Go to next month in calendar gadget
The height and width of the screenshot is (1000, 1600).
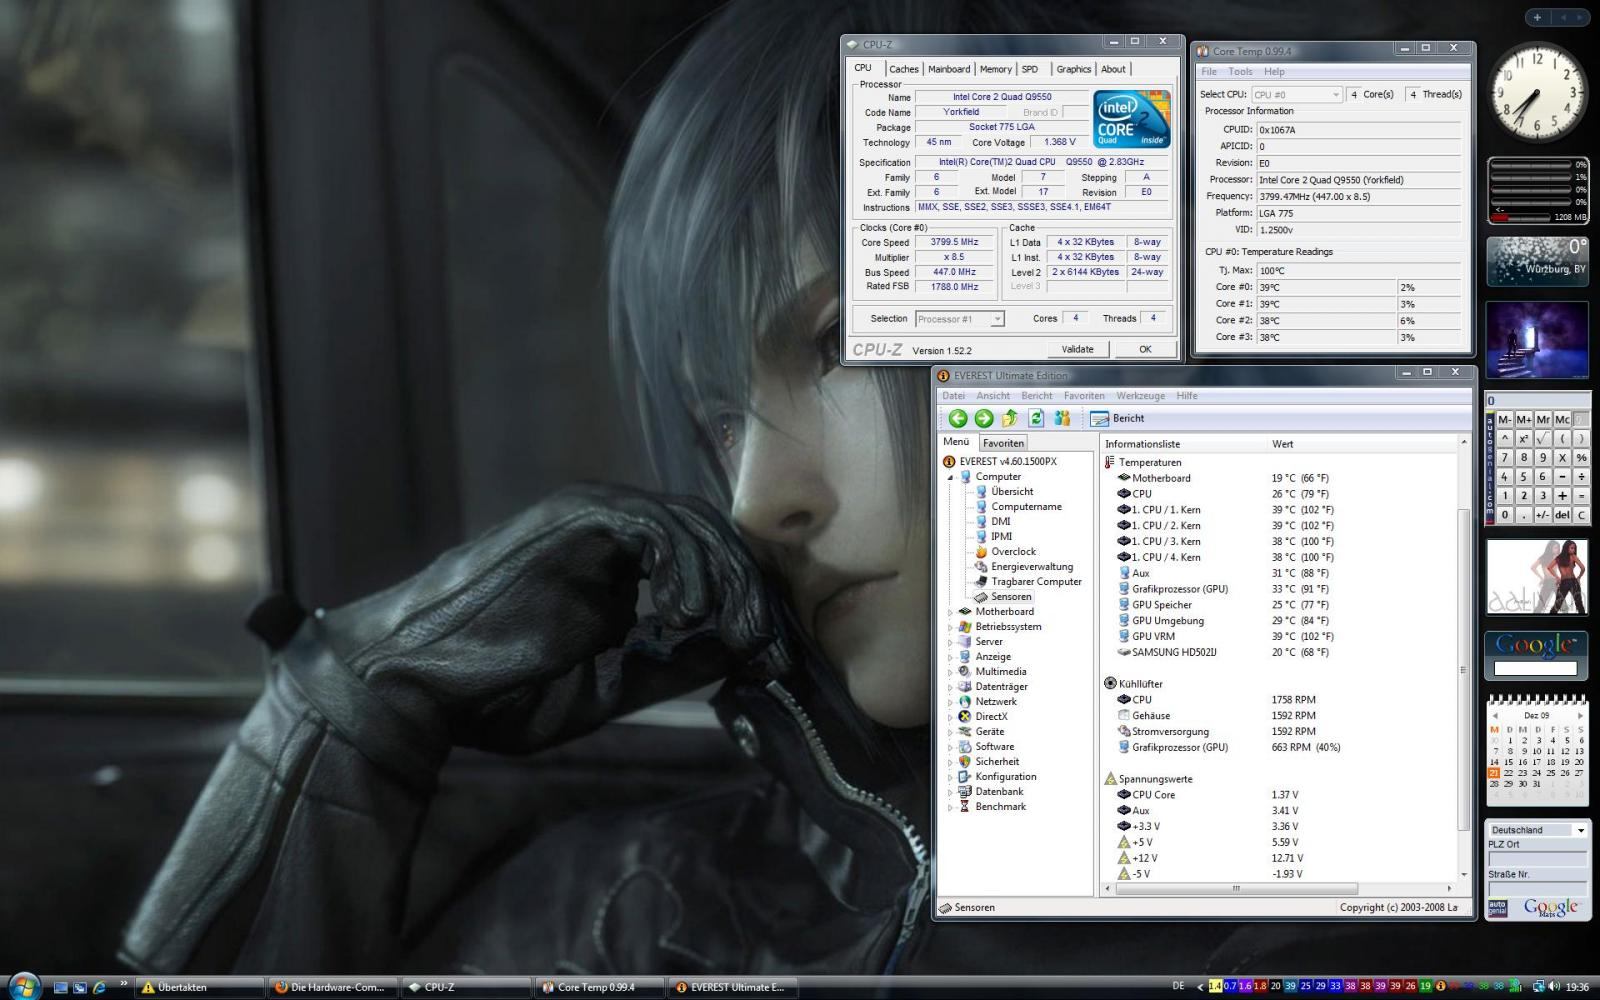tap(1580, 716)
